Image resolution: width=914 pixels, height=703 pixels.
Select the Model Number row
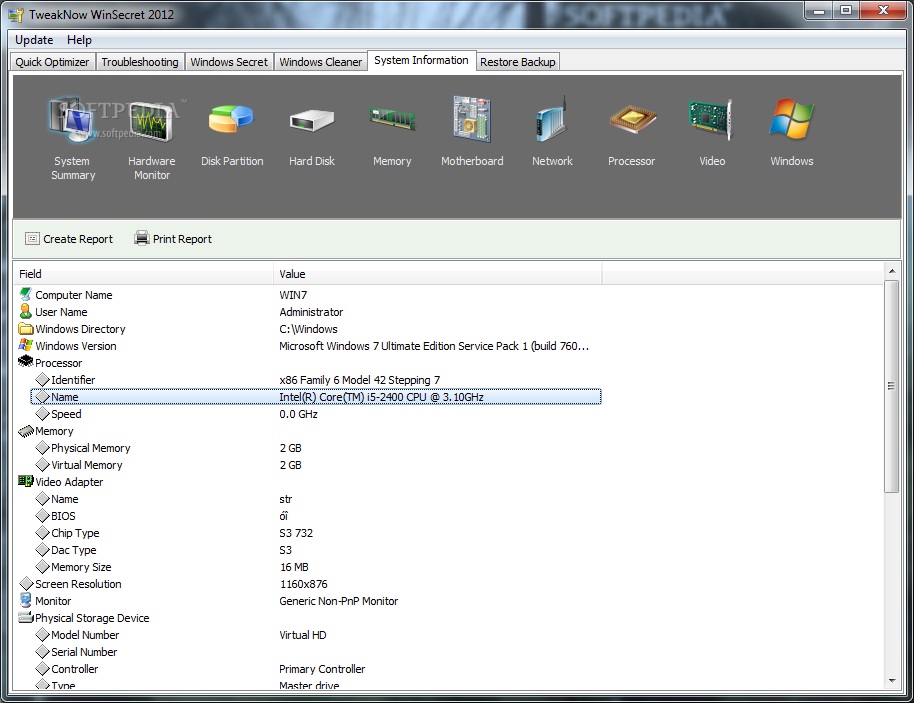[316, 635]
